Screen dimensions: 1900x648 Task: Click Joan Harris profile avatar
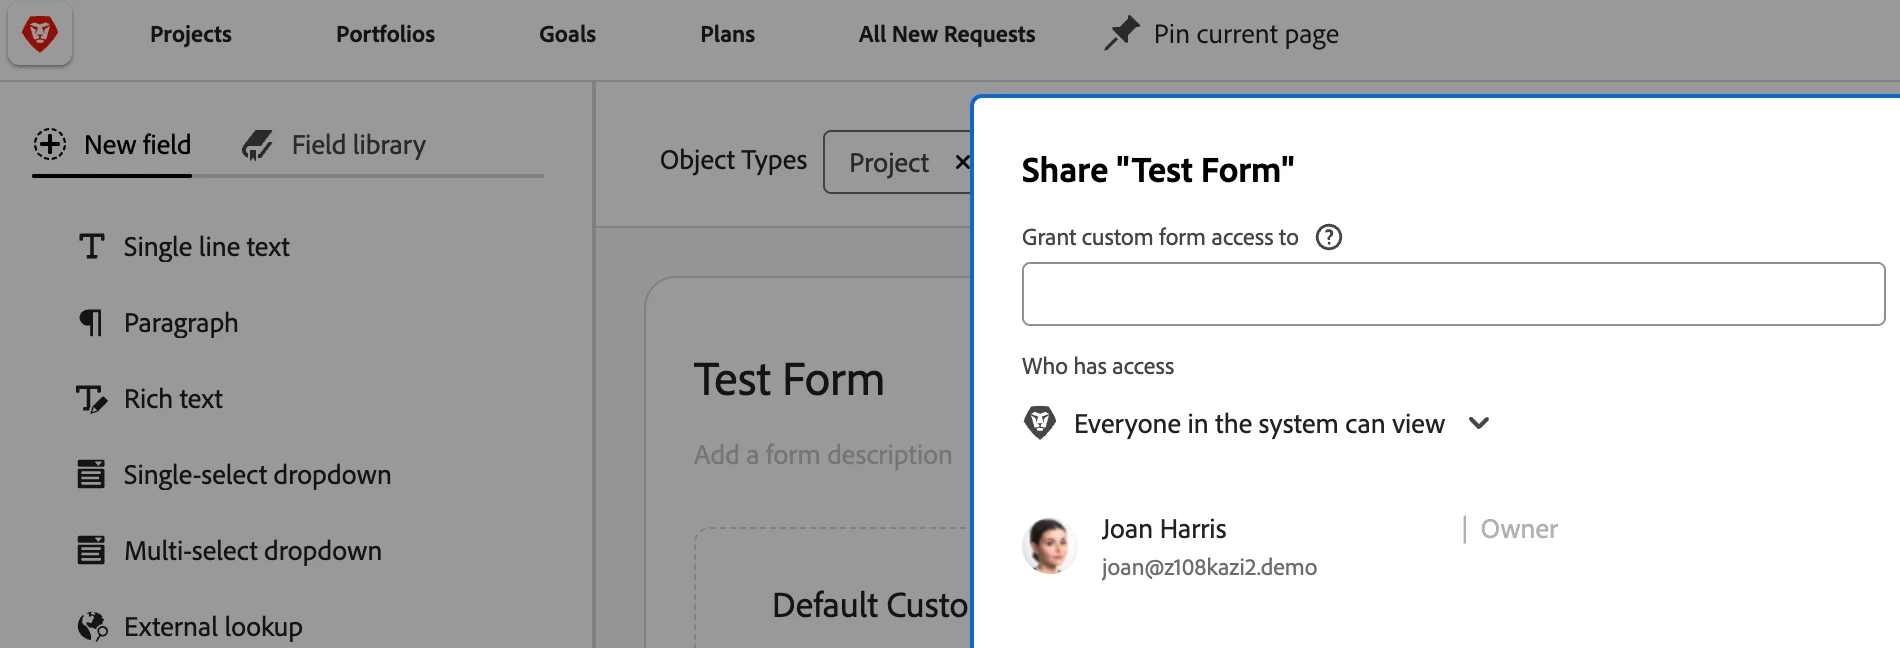coord(1048,546)
